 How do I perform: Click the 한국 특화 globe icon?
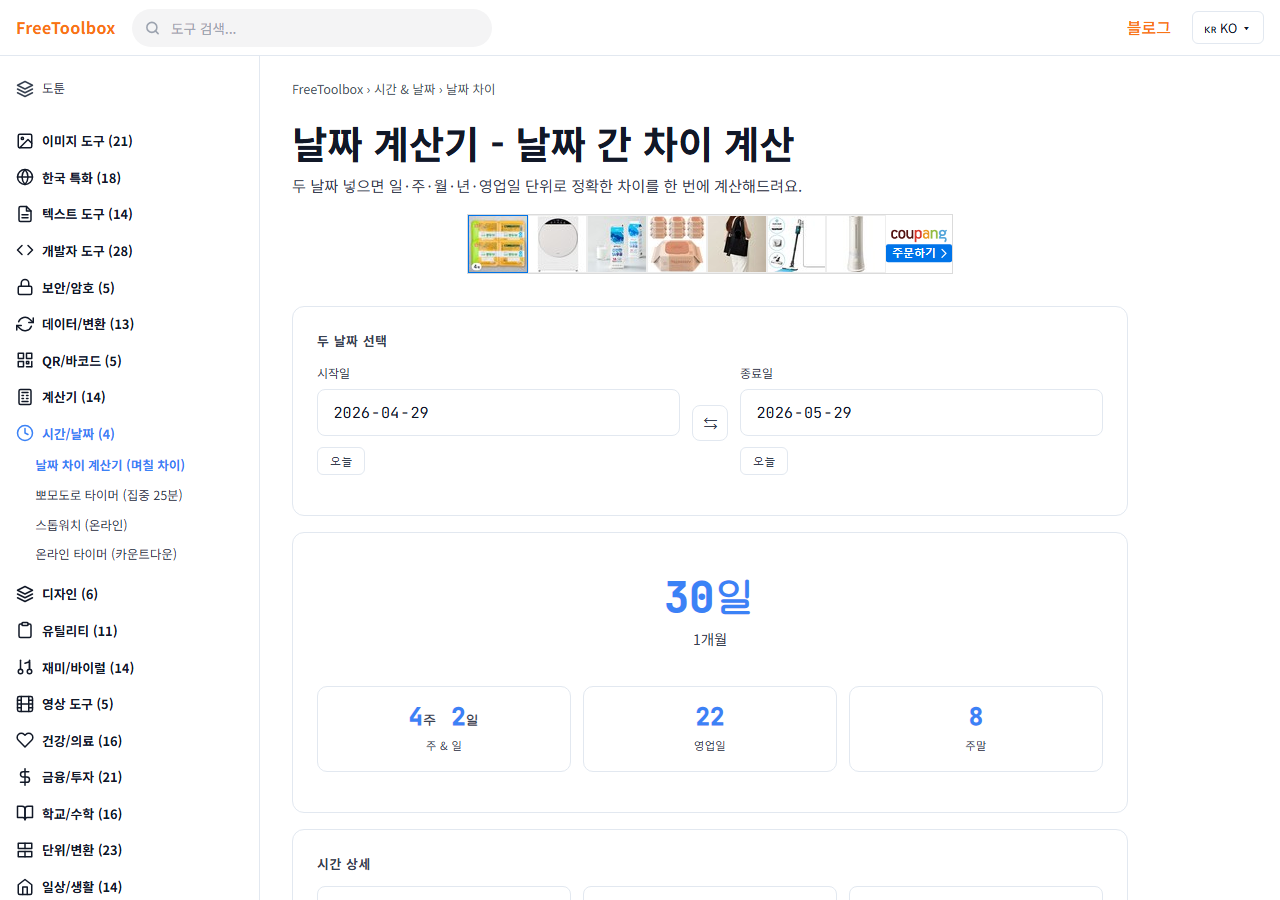tap(25, 178)
